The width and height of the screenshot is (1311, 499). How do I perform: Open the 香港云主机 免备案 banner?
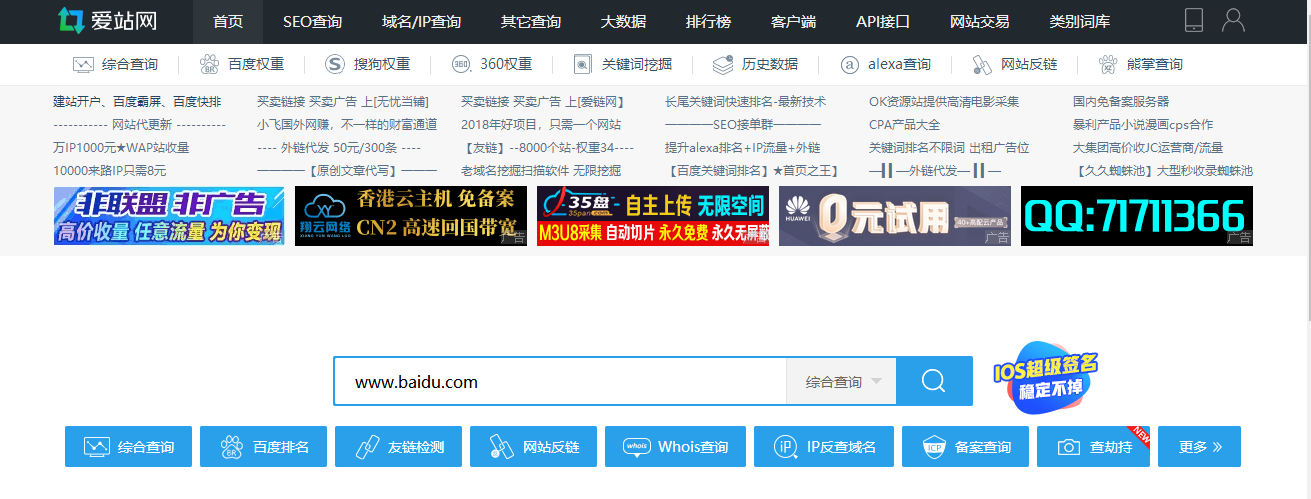(x=411, y=216)
